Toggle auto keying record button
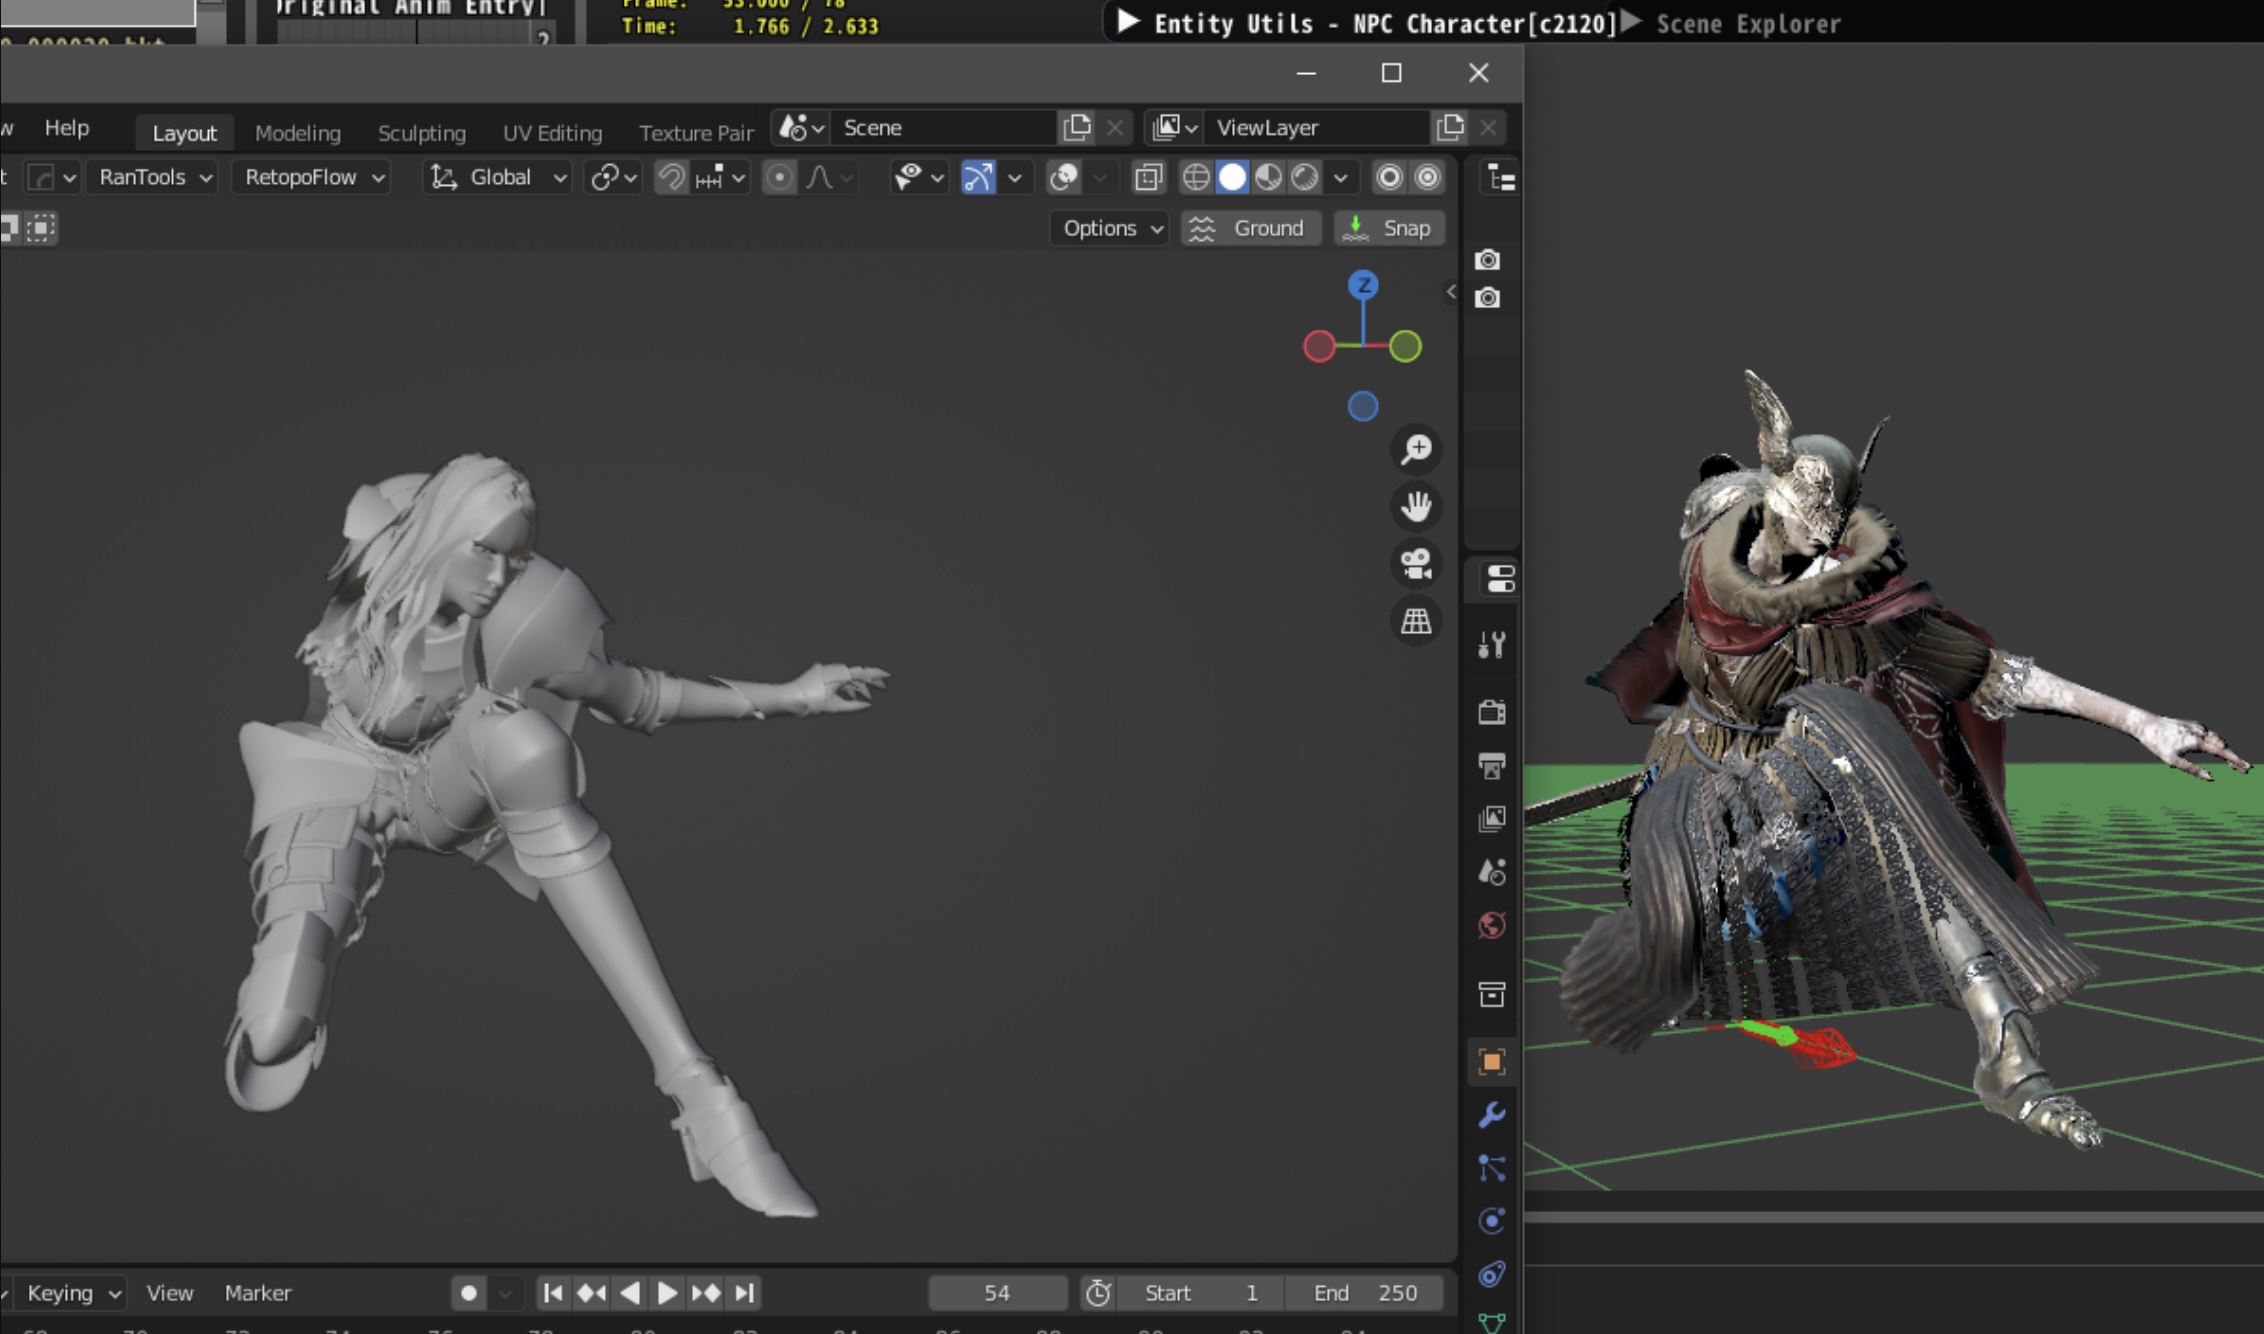This screenshot has height=1334, width=2264. click(468, 1293)
